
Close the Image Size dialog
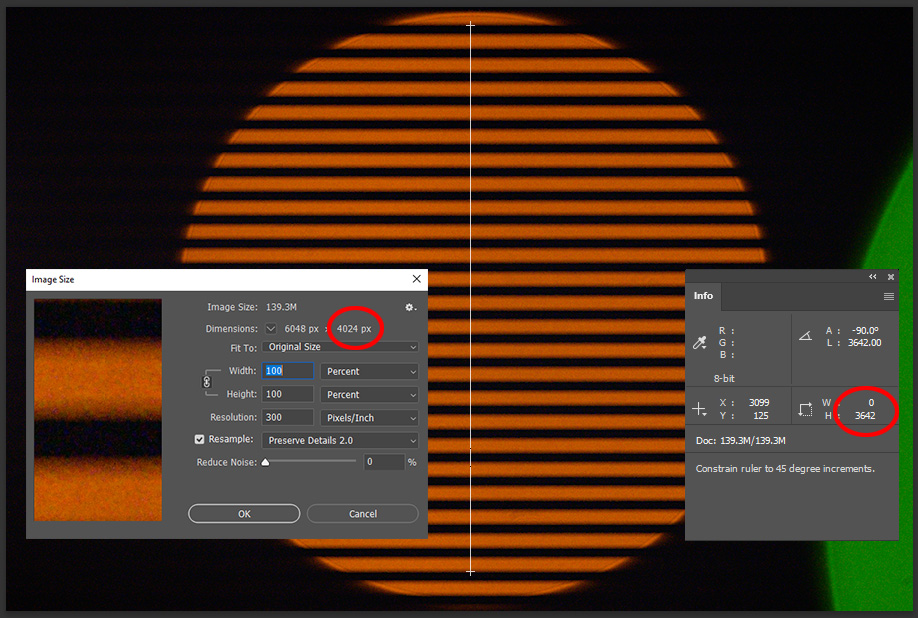[x=416, y=279]
